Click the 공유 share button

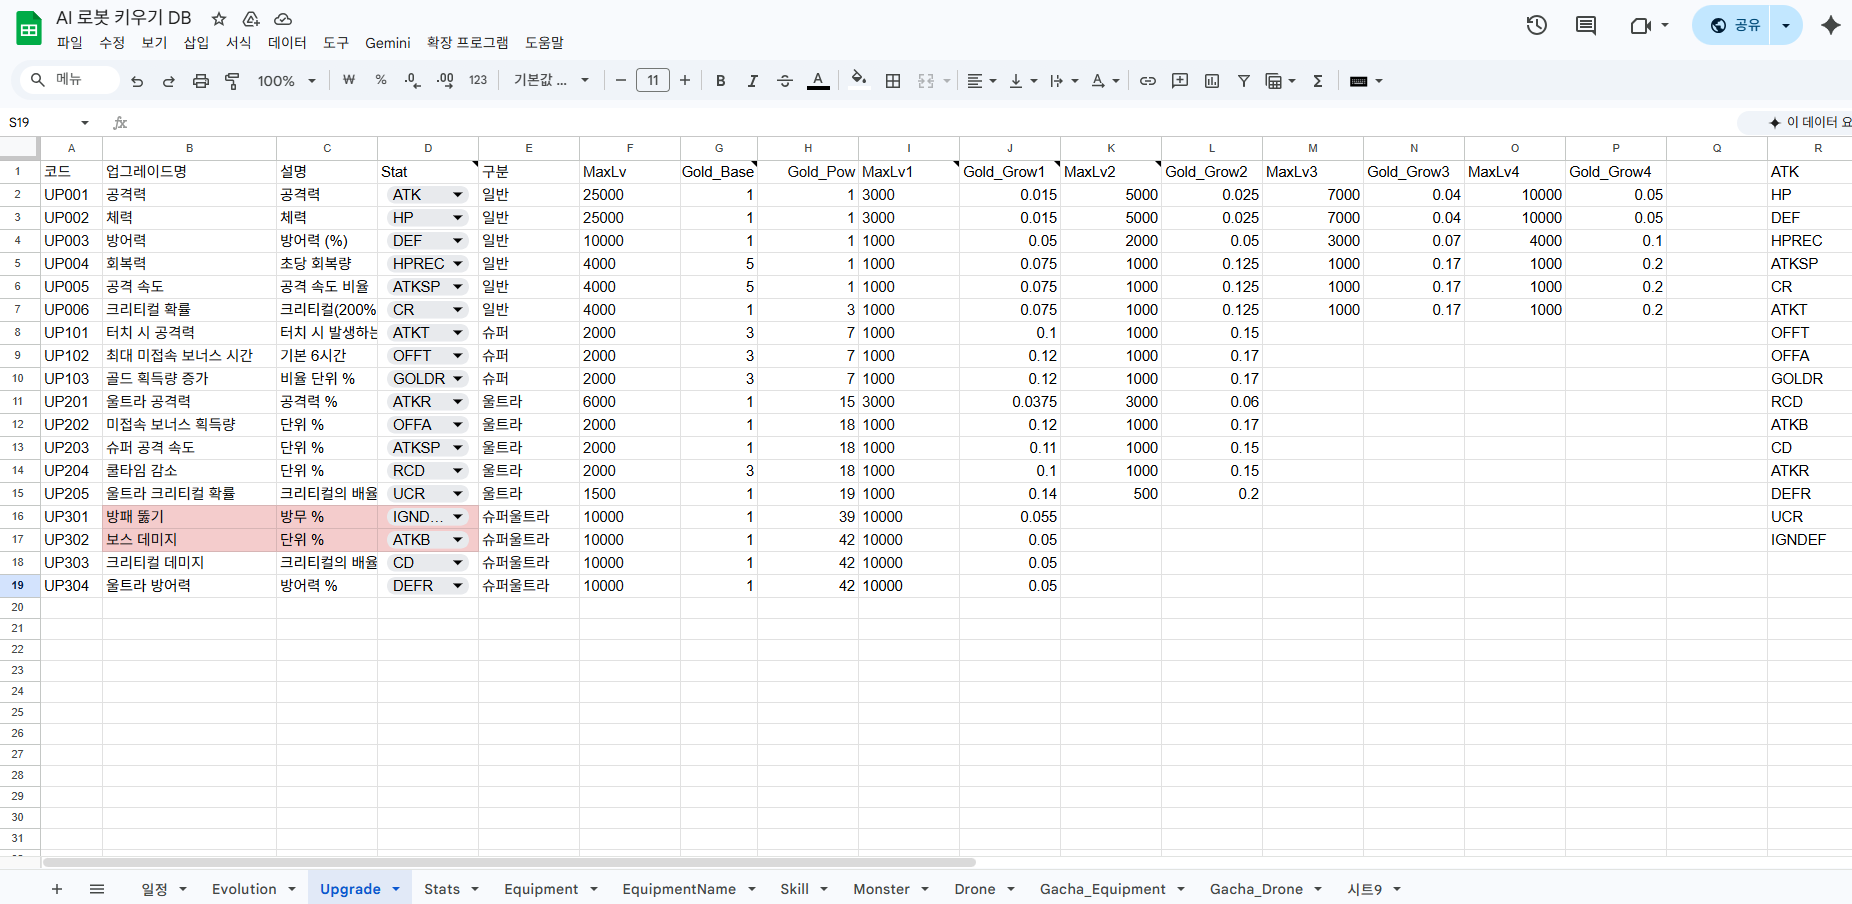tap(1734, 25)
